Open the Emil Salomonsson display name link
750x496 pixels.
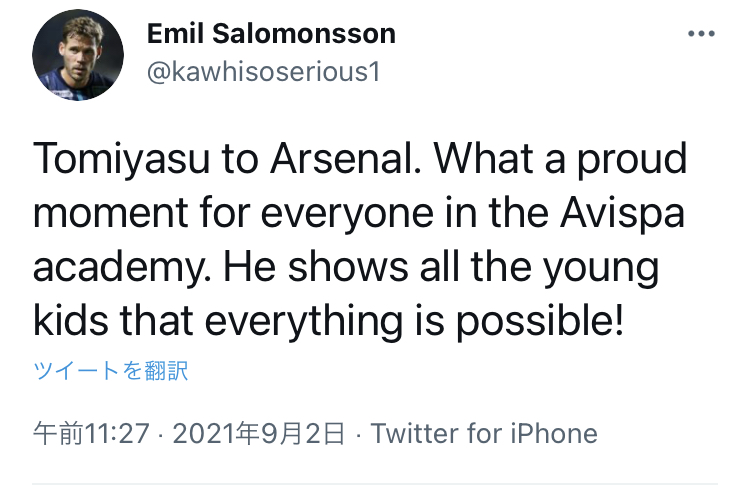(x=271, y=34)
